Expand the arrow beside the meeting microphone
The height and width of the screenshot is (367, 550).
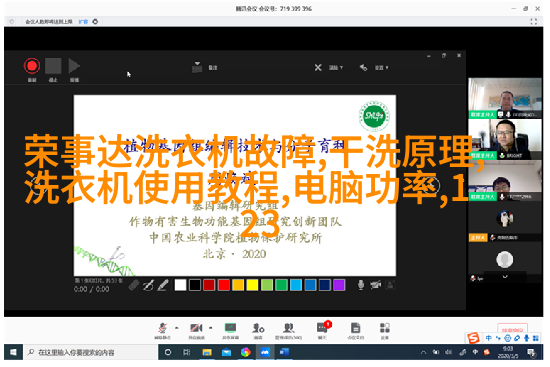coord(176,328)
